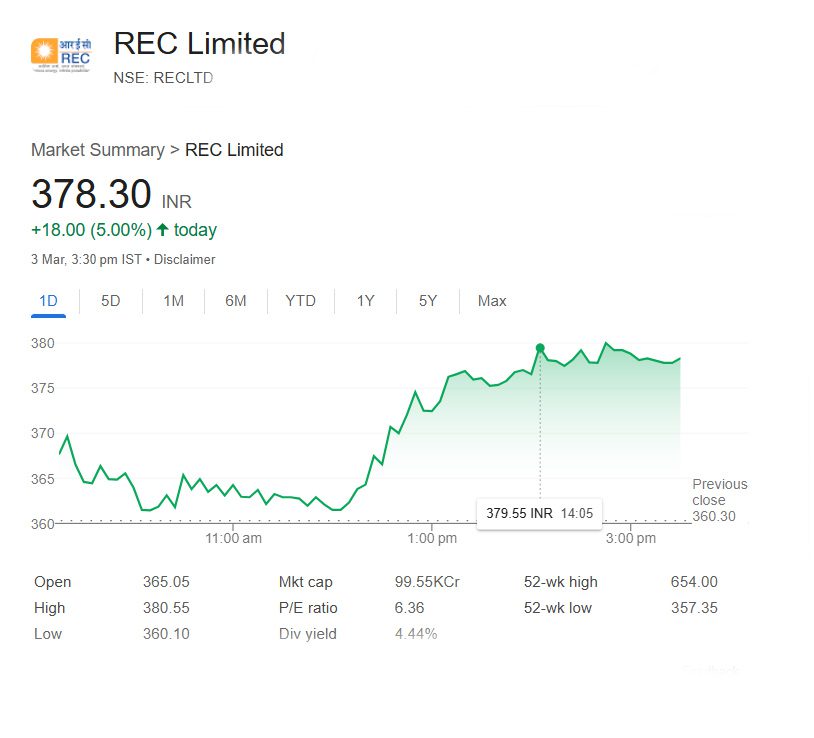Click the REC Limited company logo
This screenshot has height=738, width=814.
[61, 55]
